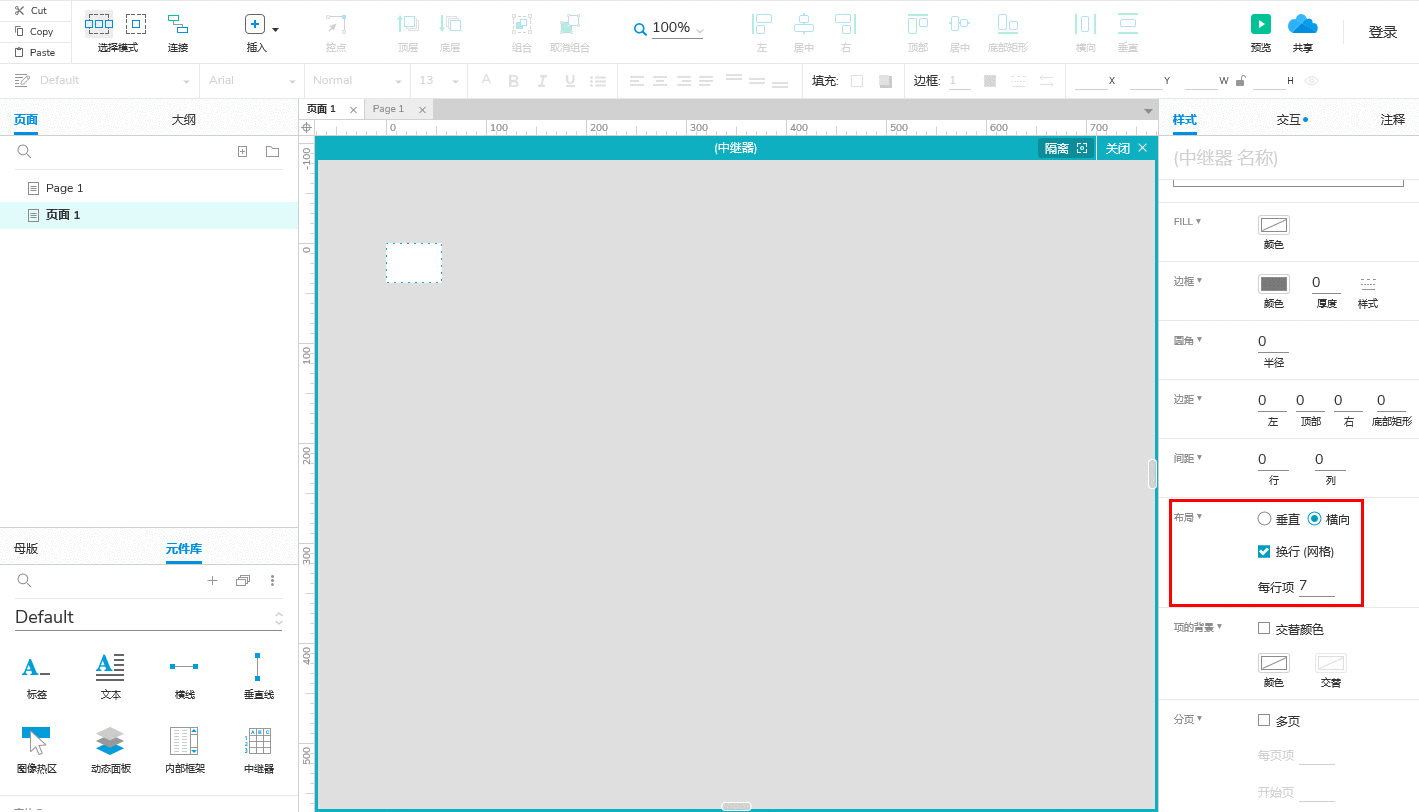The height and width of the screenshot is (812, 1419).
Task: Enable the 多页 pagination checkbox
Action: click(x=1264, y=720)
